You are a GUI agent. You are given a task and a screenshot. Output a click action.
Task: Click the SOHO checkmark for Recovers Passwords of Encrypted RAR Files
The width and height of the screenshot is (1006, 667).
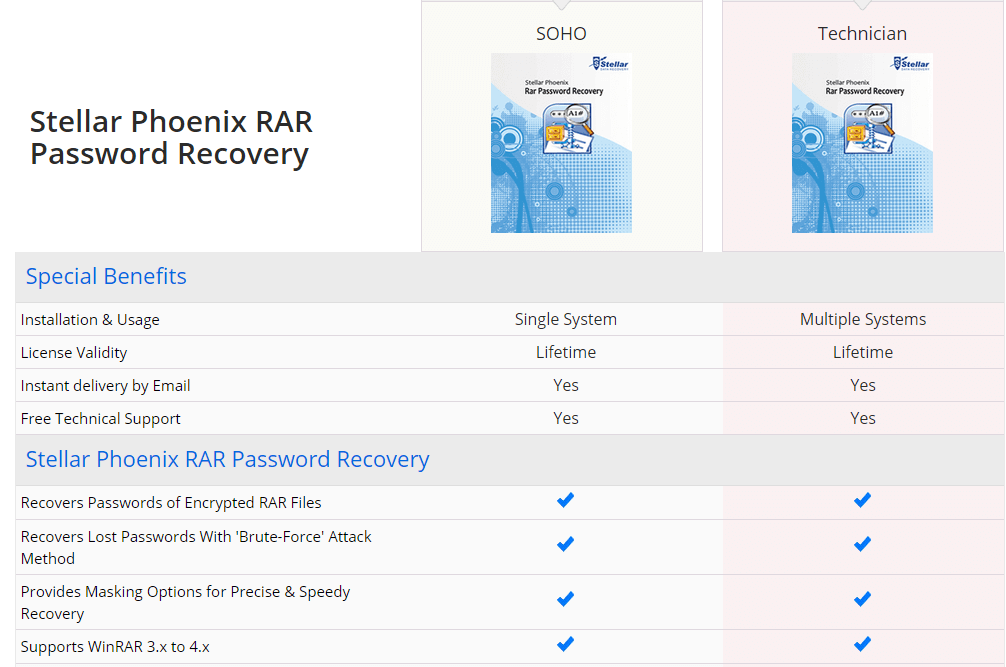(565, 500)
